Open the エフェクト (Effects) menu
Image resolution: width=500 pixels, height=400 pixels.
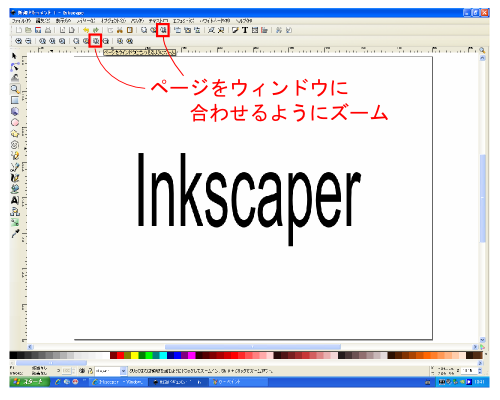[183, 21]
